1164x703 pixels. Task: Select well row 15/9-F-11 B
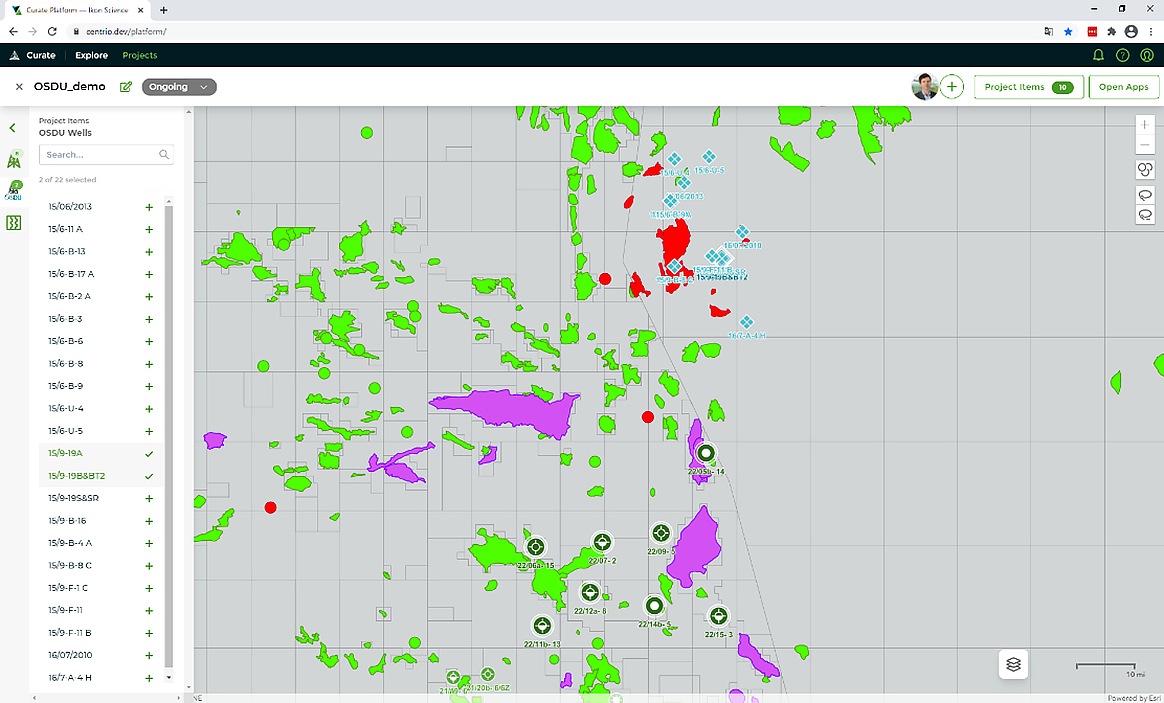pos(100,632)
